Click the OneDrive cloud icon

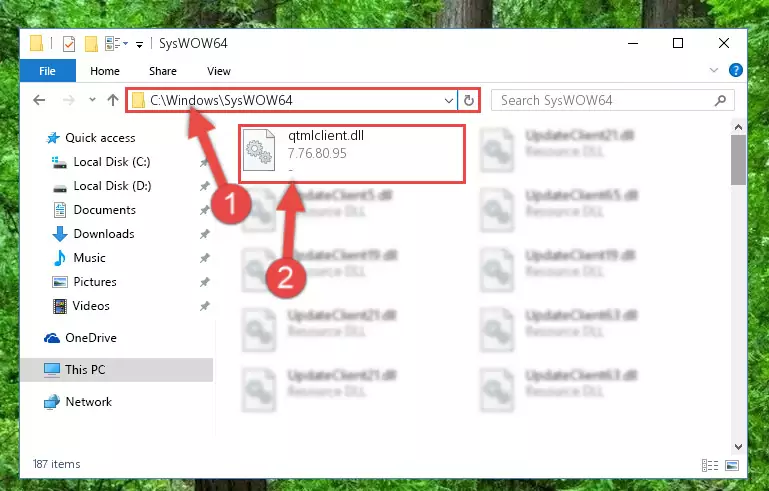tap(51, 338)
